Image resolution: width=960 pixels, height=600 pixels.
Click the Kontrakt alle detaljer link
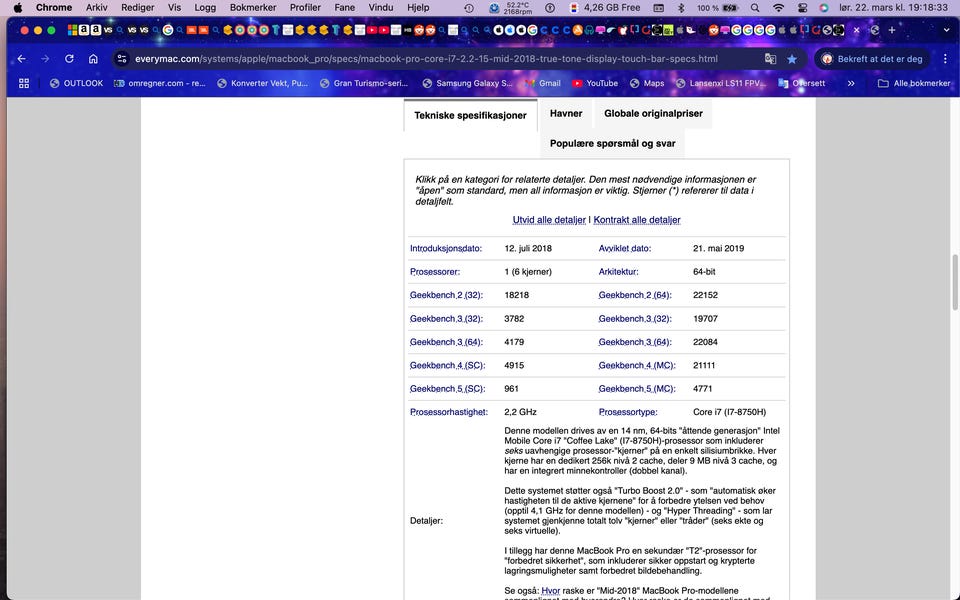pyautogui.click(x=637, y=220)
